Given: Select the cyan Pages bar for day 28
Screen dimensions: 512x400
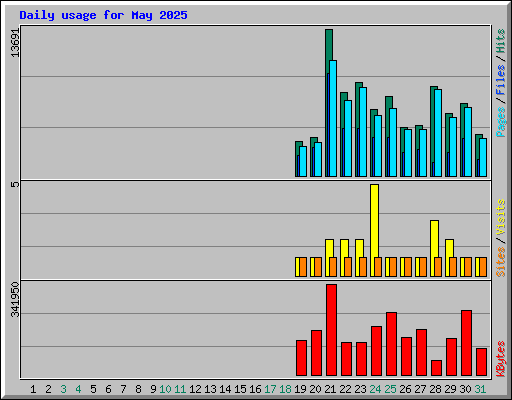Looking at the screenshot, I should [438, 133].
